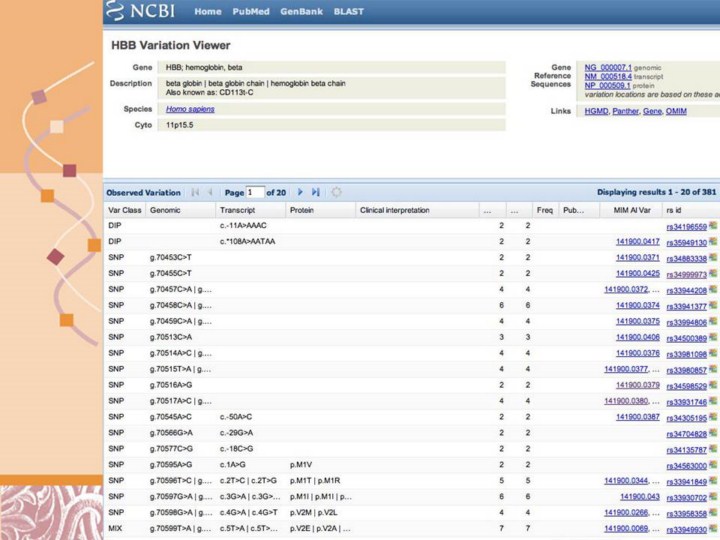Screen dimensions: 720x540
Task: Open MIM variant 141900.0417 link
Action: pyautogui.click(x=638, y=242)
